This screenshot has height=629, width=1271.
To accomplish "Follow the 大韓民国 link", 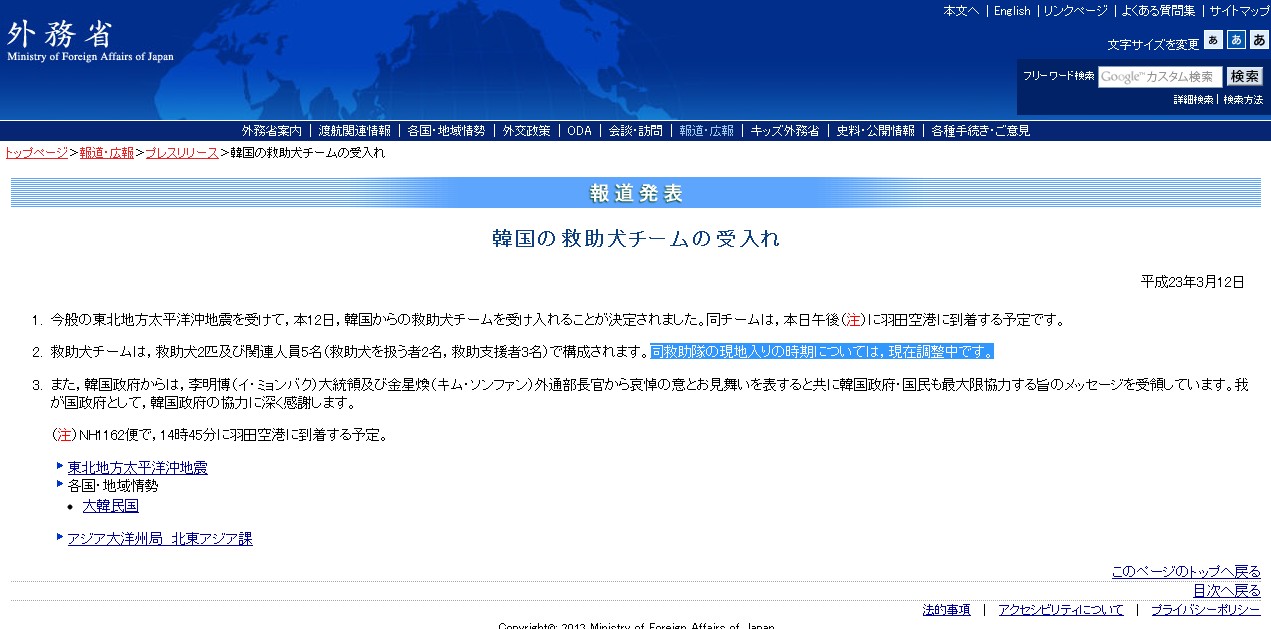I will click(x=110, y=506).
